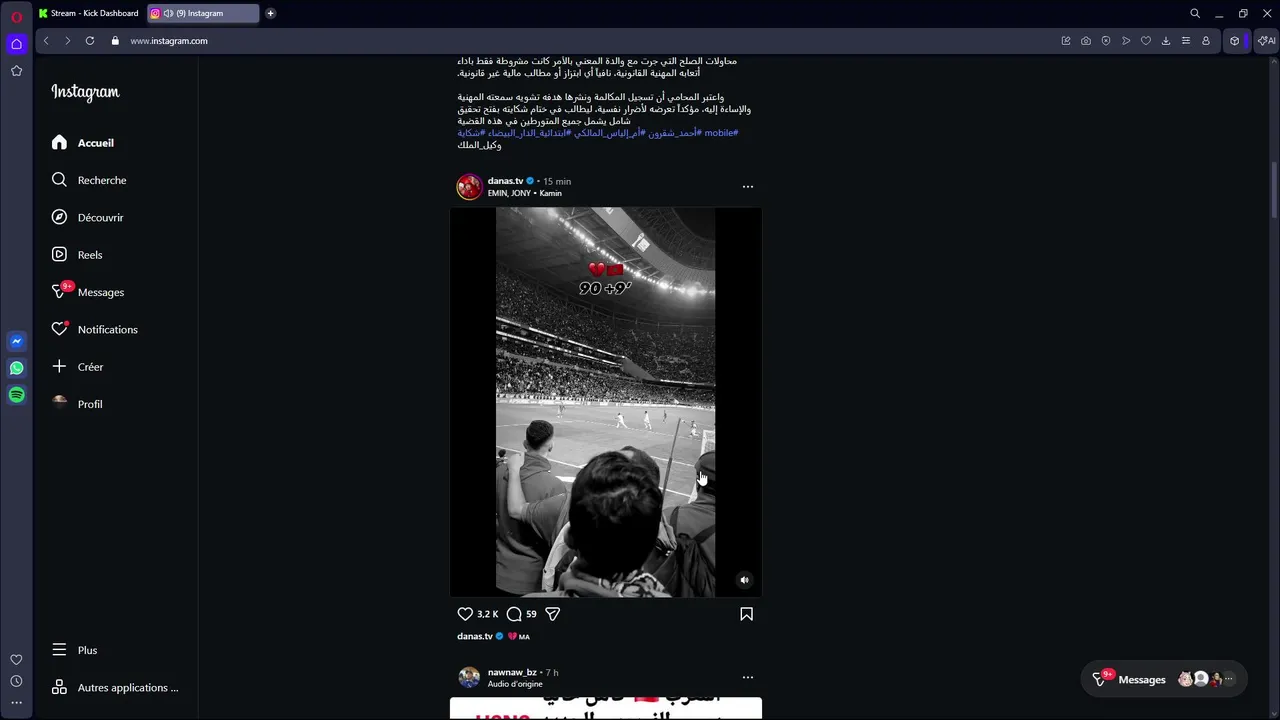Screen dimensions: 1280x720
Task: Like the danas.tv post with heart icon
Action: pos(465,614)
